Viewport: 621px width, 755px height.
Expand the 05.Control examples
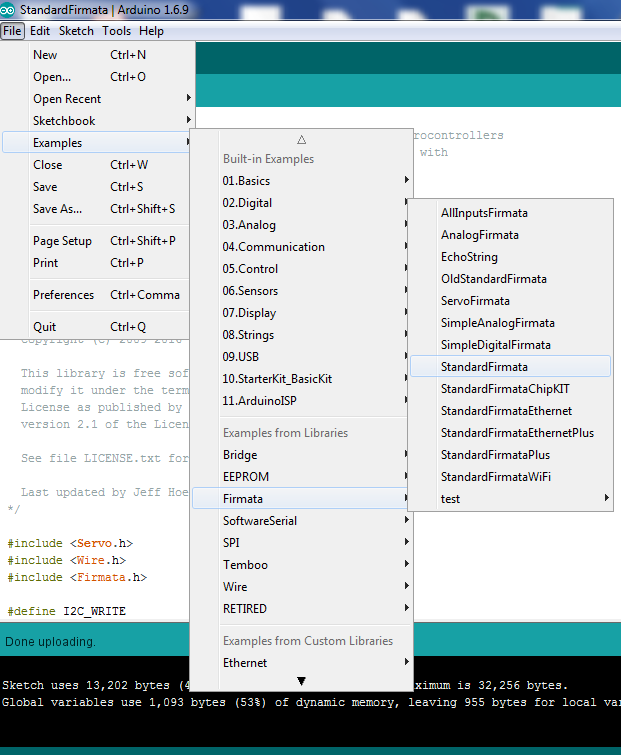301,269
